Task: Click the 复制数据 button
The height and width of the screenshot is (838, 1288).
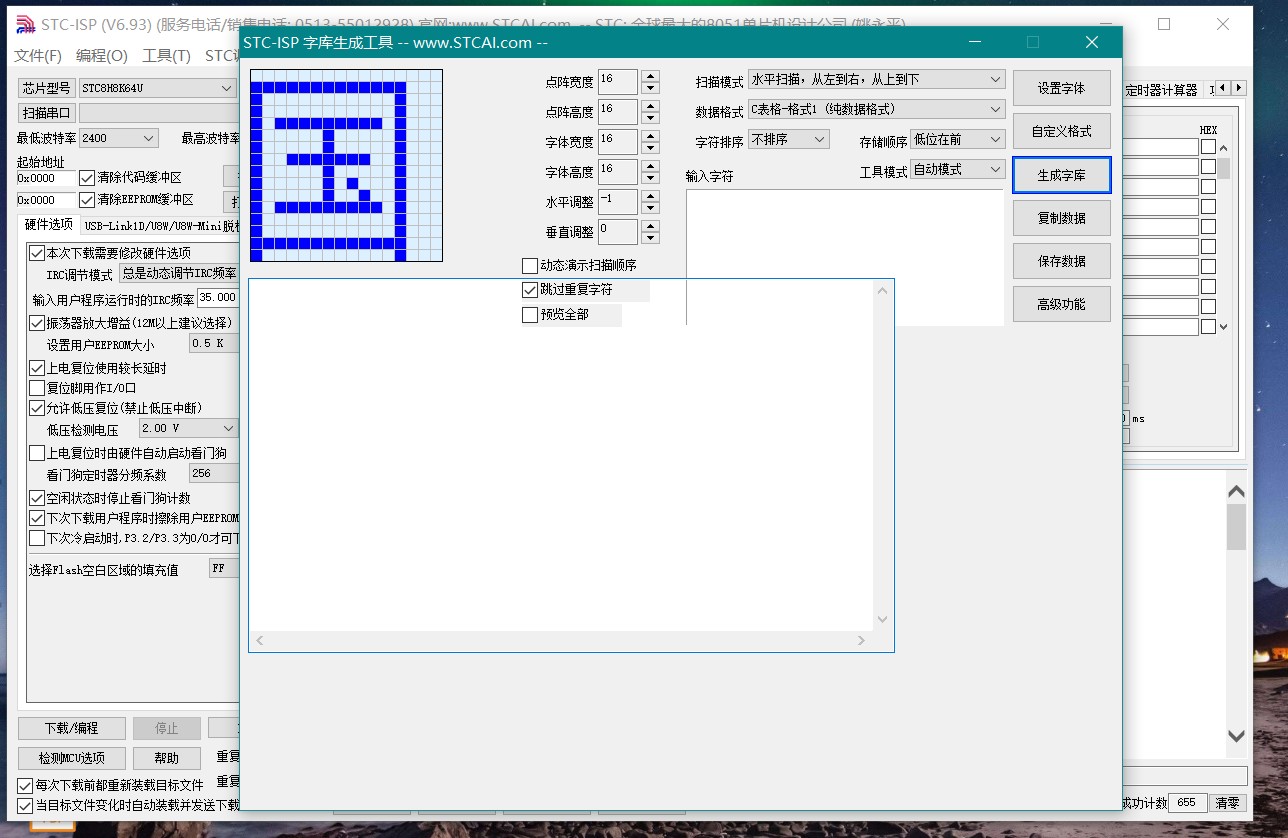Action: (1061, 218)
